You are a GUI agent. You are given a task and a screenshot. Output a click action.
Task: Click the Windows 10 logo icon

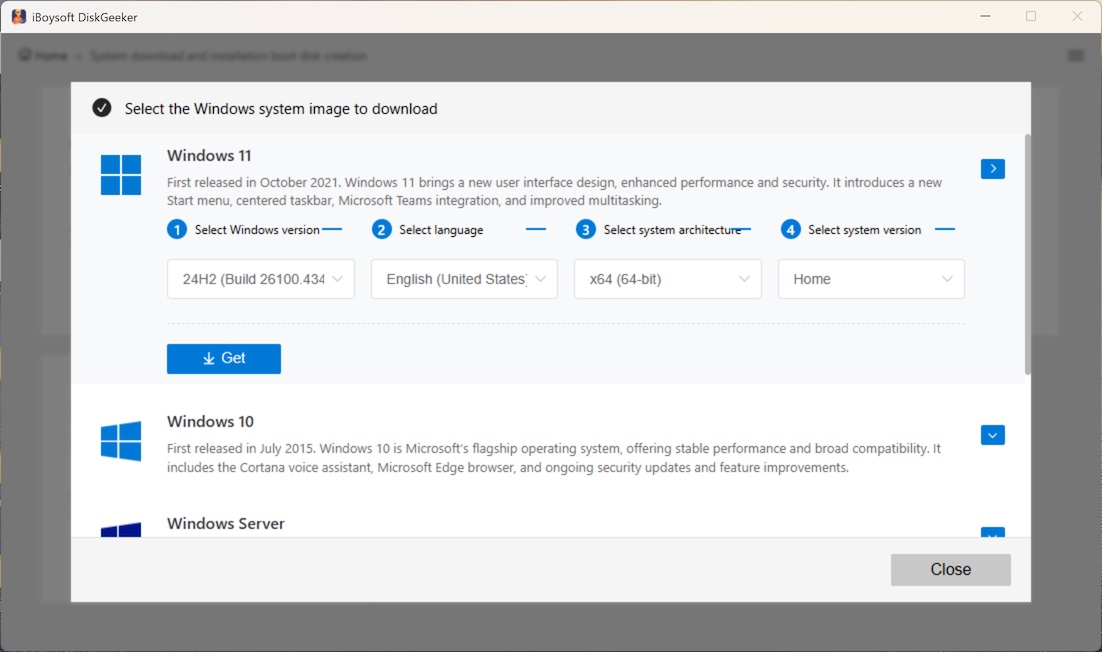point(121,441)
